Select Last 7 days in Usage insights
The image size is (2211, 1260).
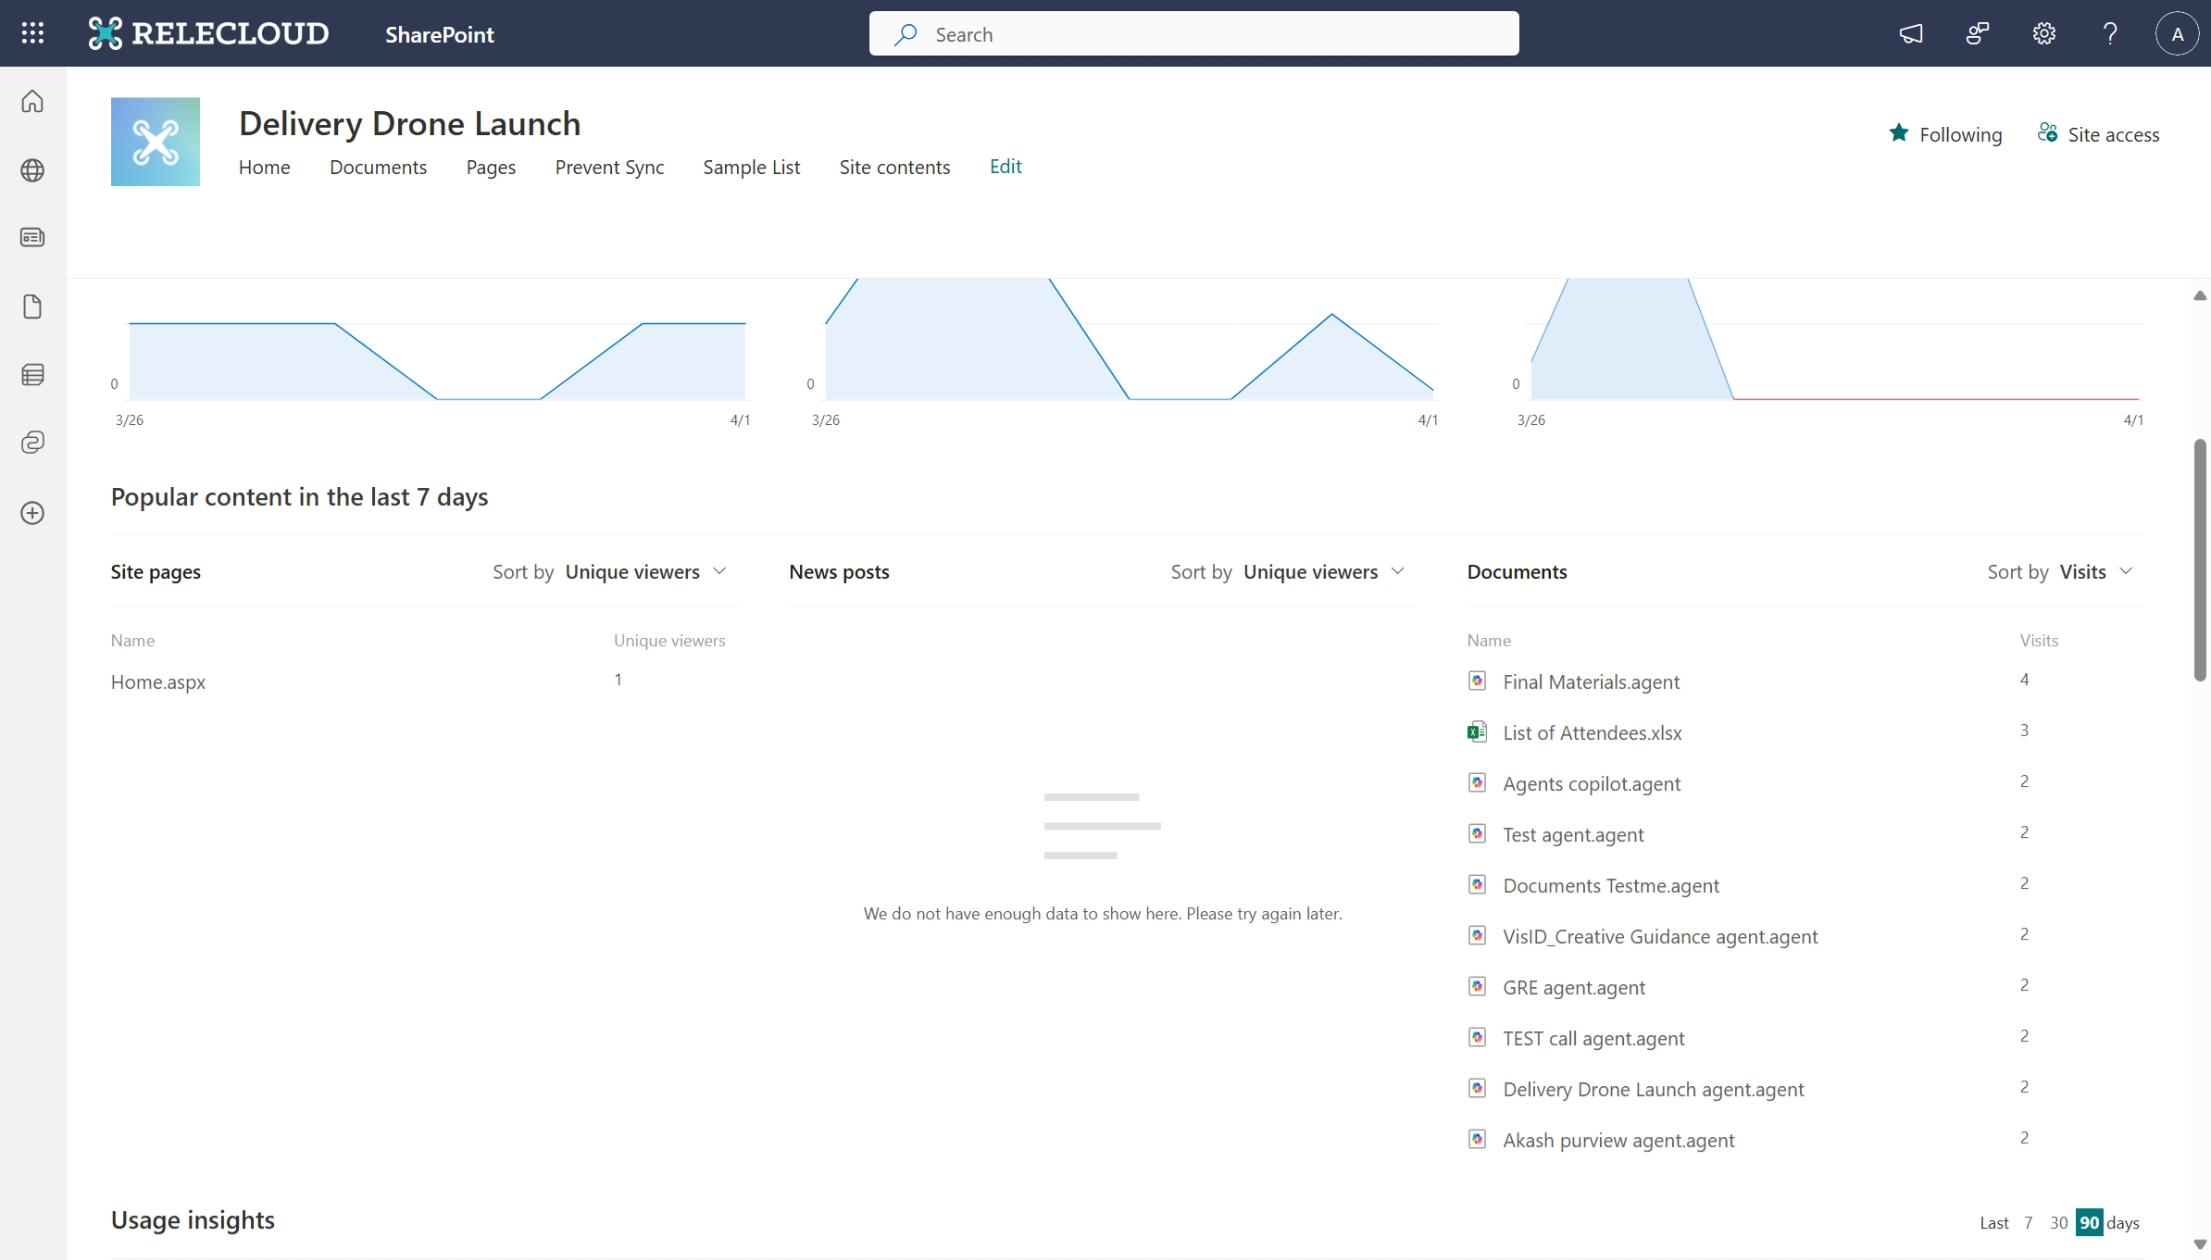pos(2028,1222)
